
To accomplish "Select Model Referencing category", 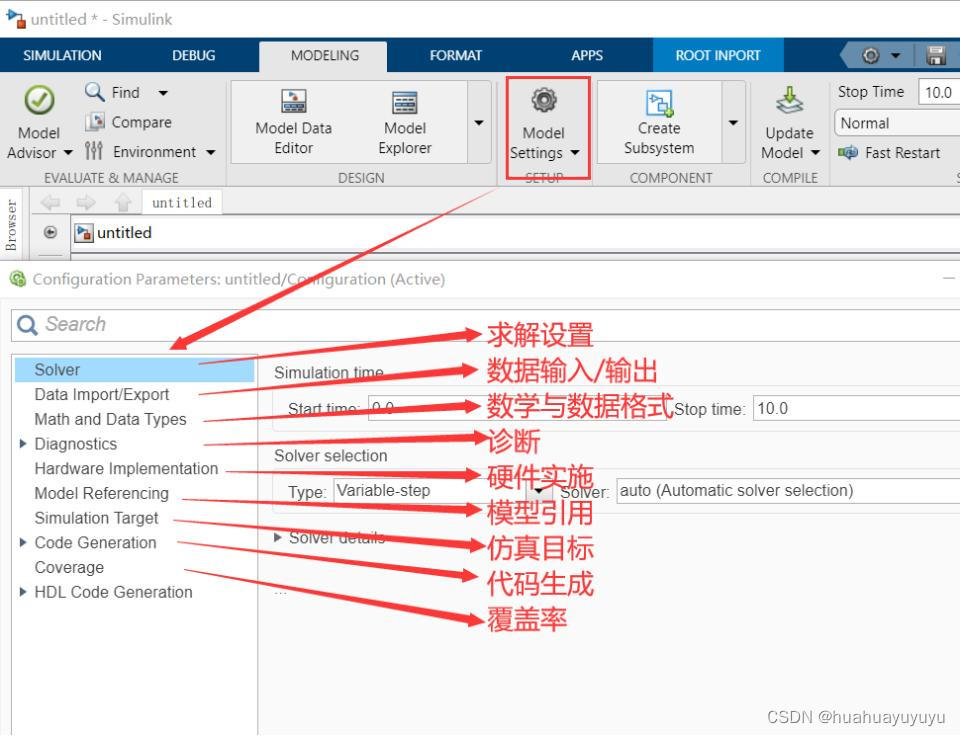I will (102, 493).
